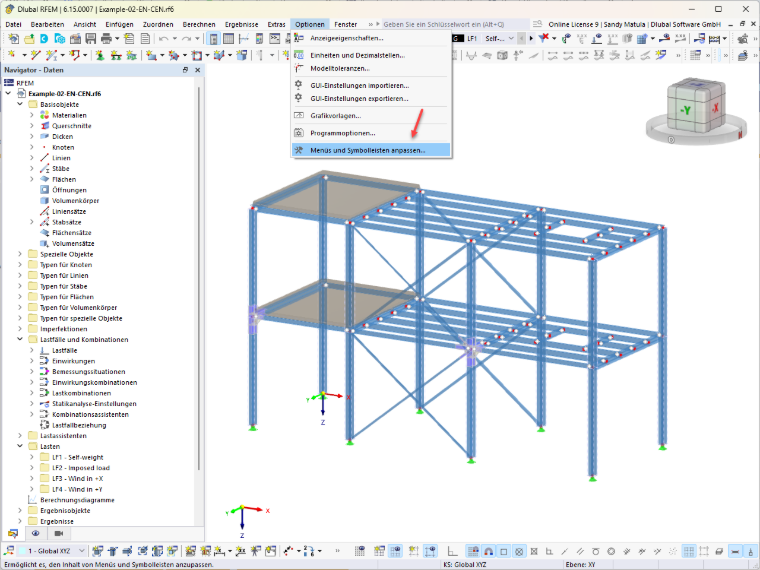
Task: Switch to navigator Views camera tab
Action: coord(59,533)
